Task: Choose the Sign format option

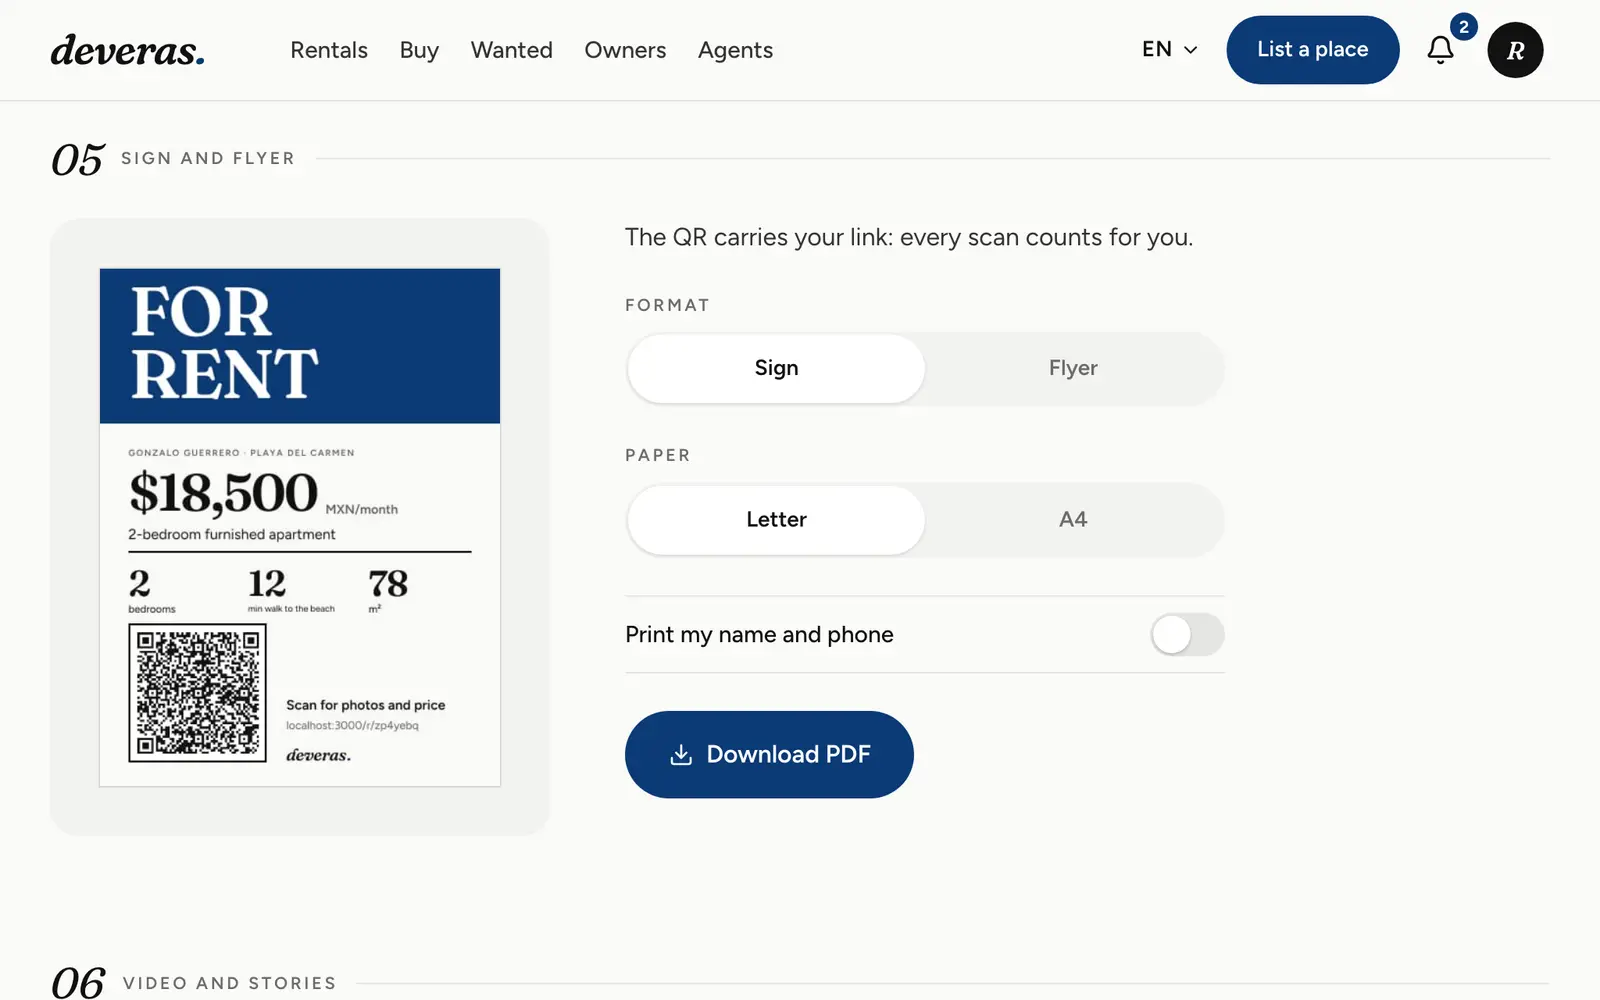Action: (x=776, y=368)
